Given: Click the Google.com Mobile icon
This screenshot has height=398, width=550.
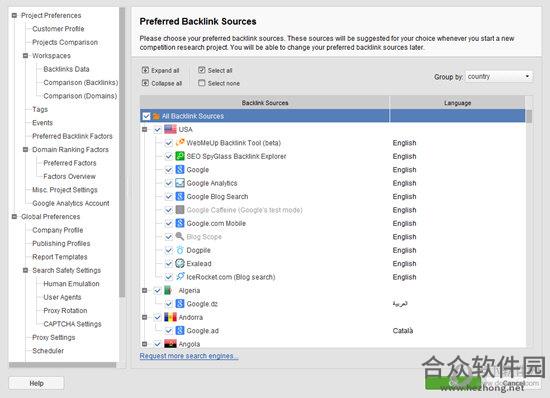Looking at the screenshot, I should coord(180,223).
